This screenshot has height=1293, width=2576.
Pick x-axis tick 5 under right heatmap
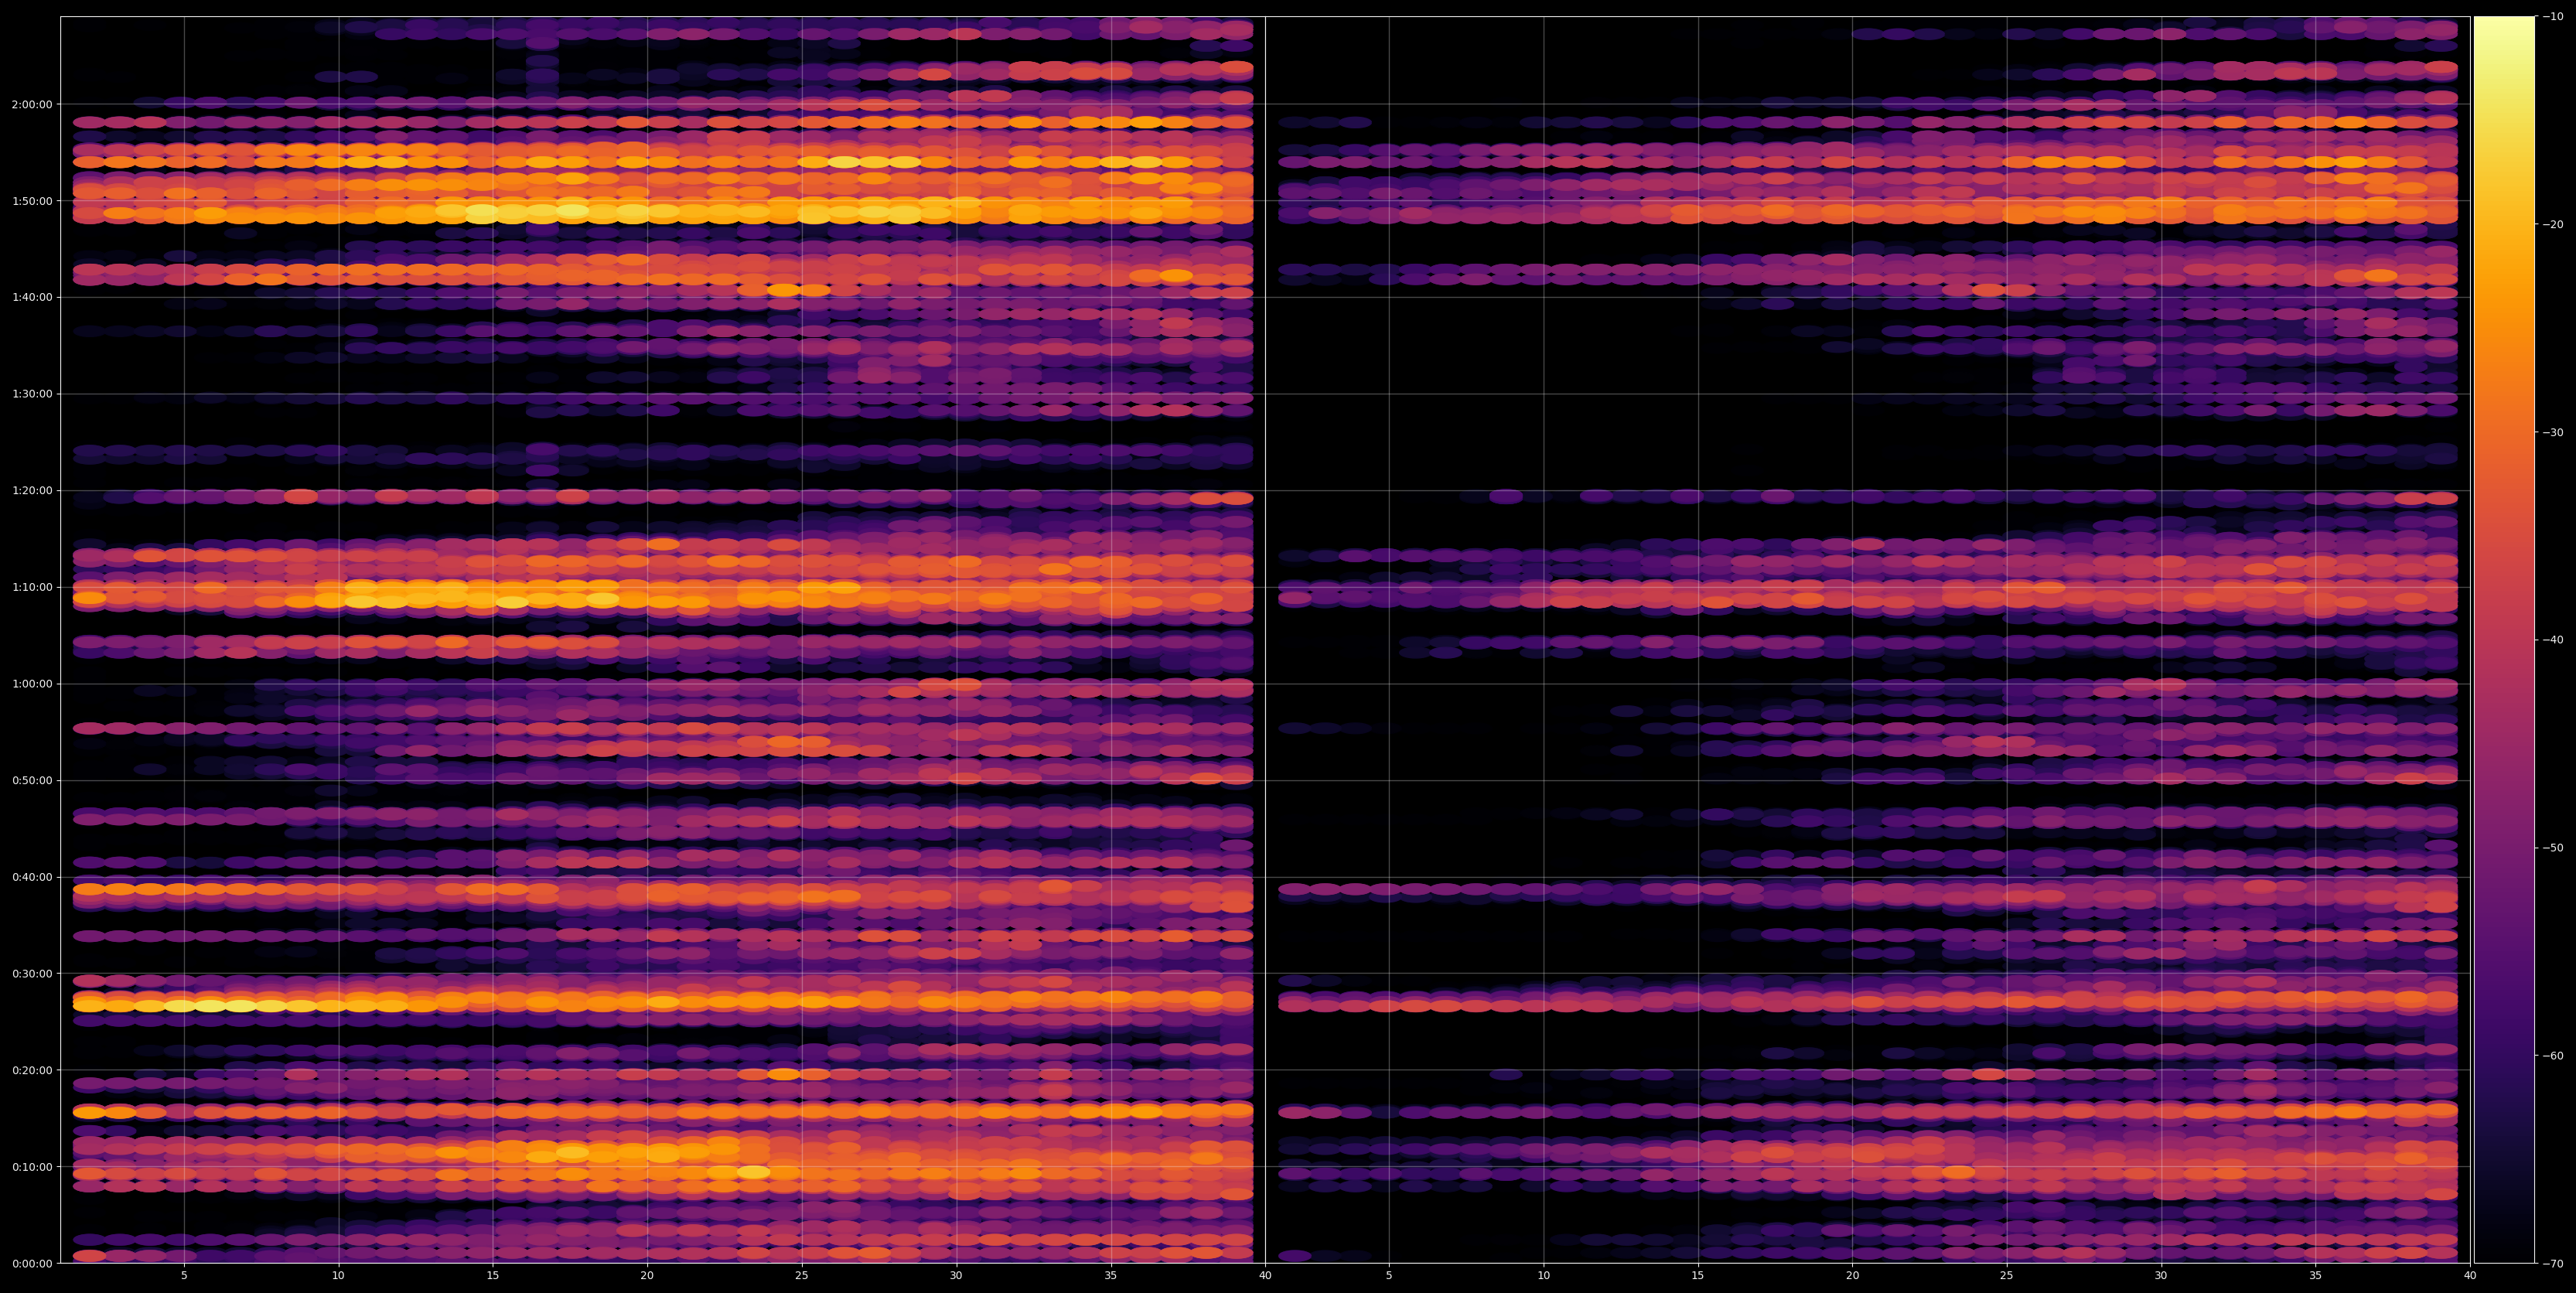tap(1389, 1276)
